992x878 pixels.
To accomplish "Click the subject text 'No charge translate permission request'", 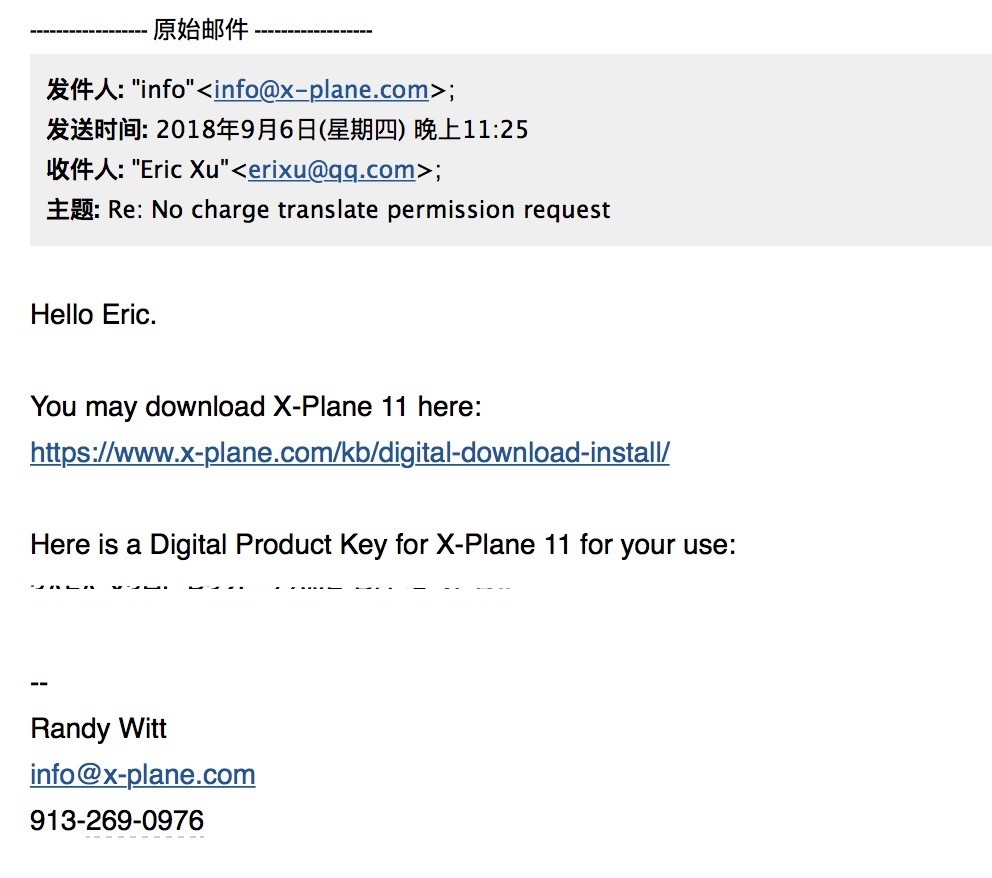I will [381, 210].
